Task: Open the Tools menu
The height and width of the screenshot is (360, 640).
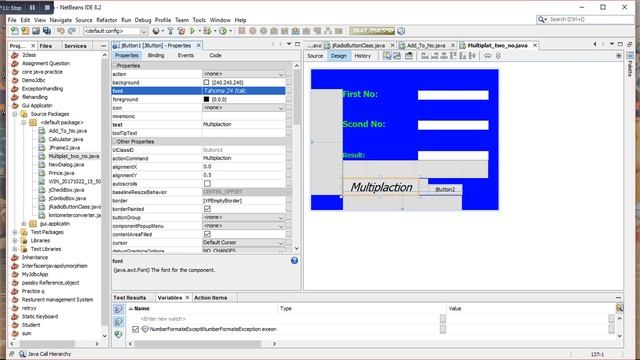Action: click(199, 20)
